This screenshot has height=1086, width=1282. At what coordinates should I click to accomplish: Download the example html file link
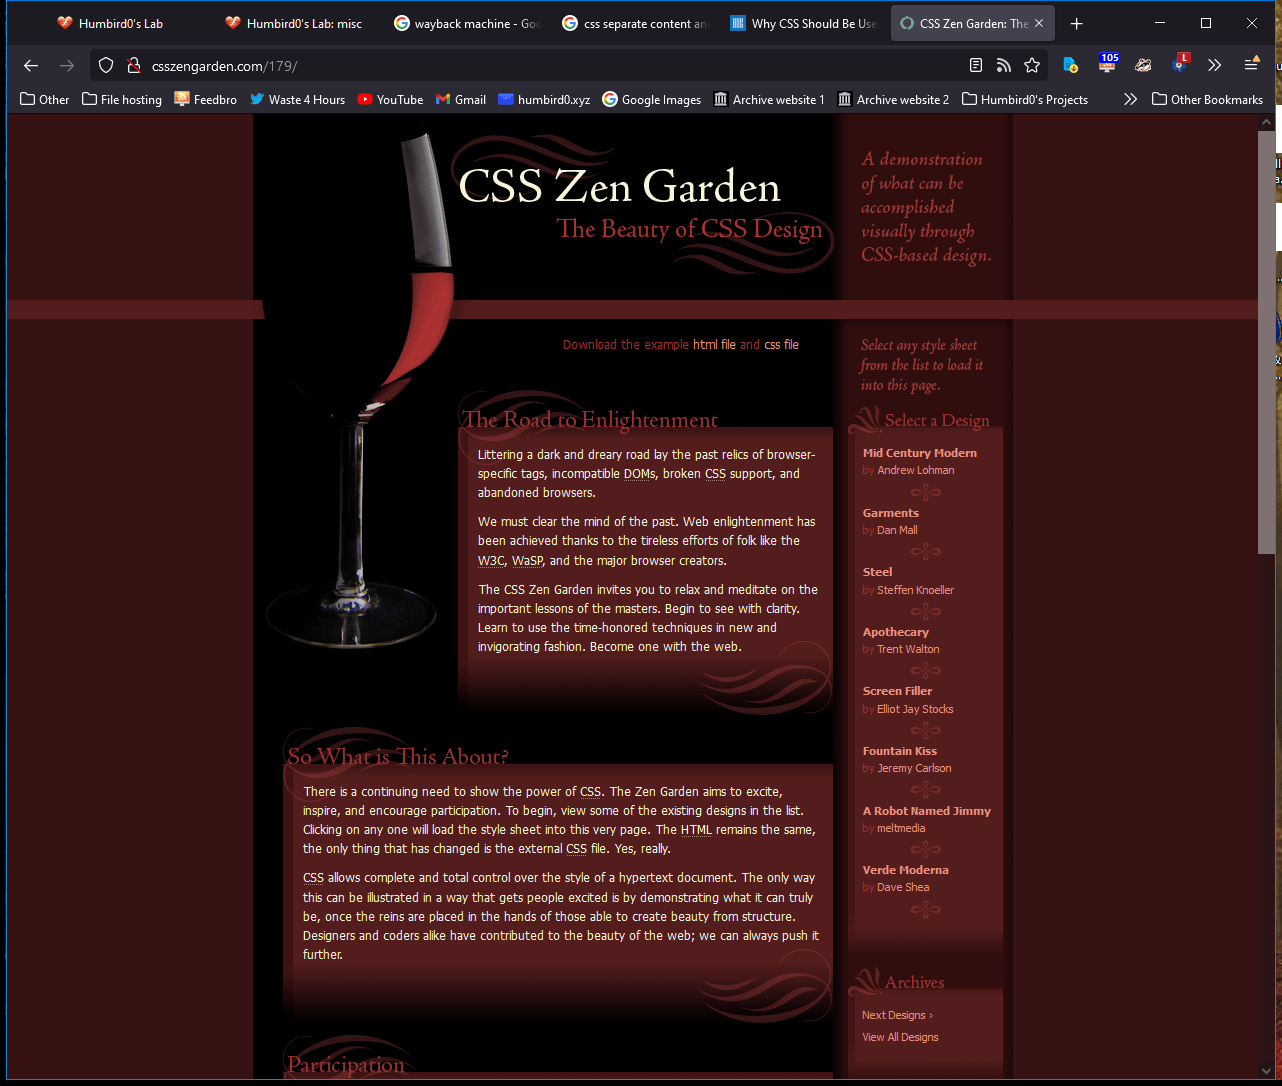[714, 345]
